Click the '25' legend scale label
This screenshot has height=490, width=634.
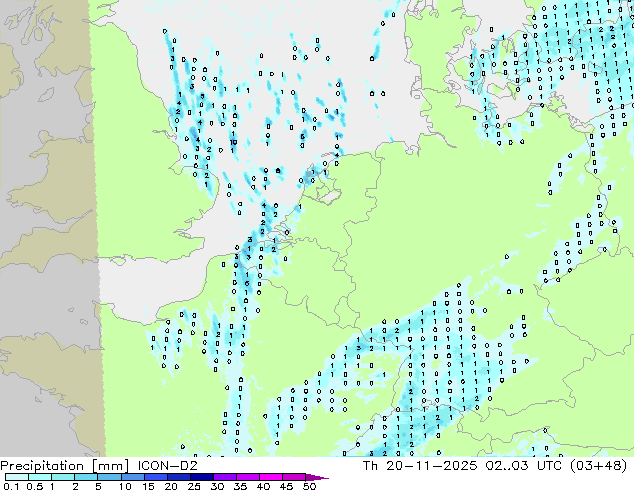pyautogui.click(x=194, y=486)
